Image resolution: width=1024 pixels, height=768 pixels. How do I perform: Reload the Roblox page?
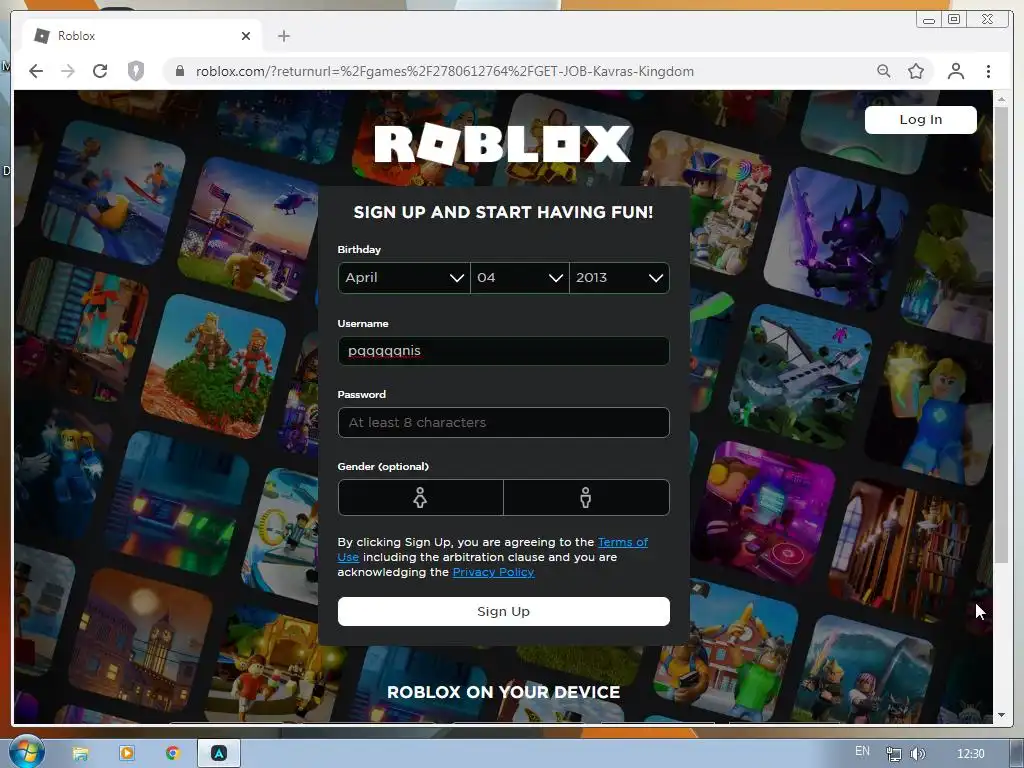(x=100, y=71)
